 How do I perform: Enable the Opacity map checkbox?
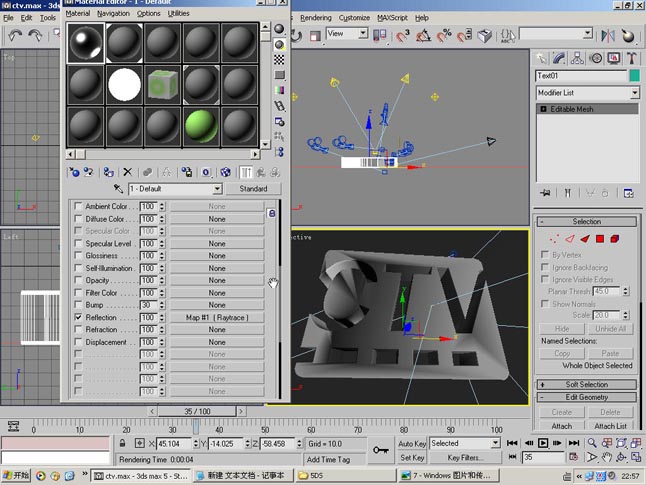pos(78,280)
